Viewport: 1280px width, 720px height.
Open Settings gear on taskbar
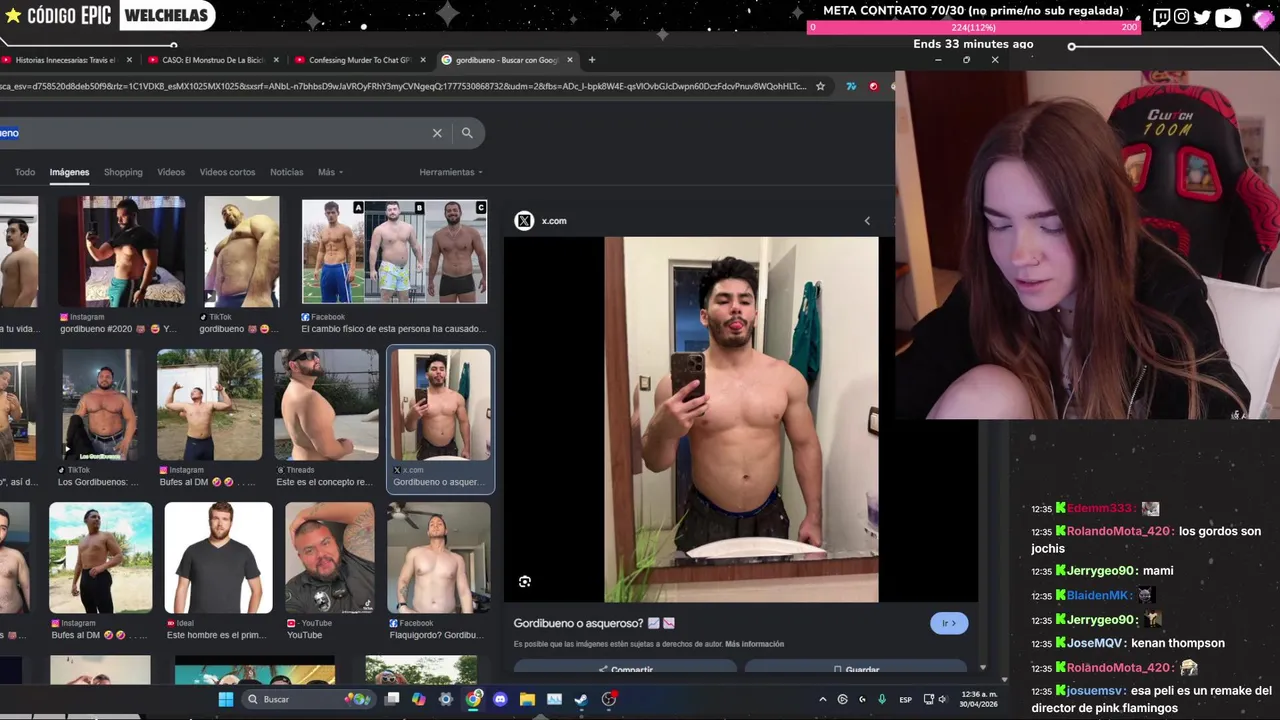446,699
